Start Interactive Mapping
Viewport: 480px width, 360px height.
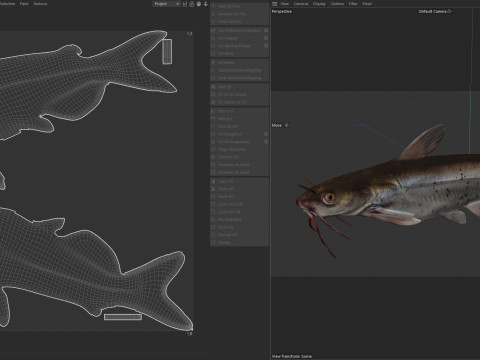point(239,70)
